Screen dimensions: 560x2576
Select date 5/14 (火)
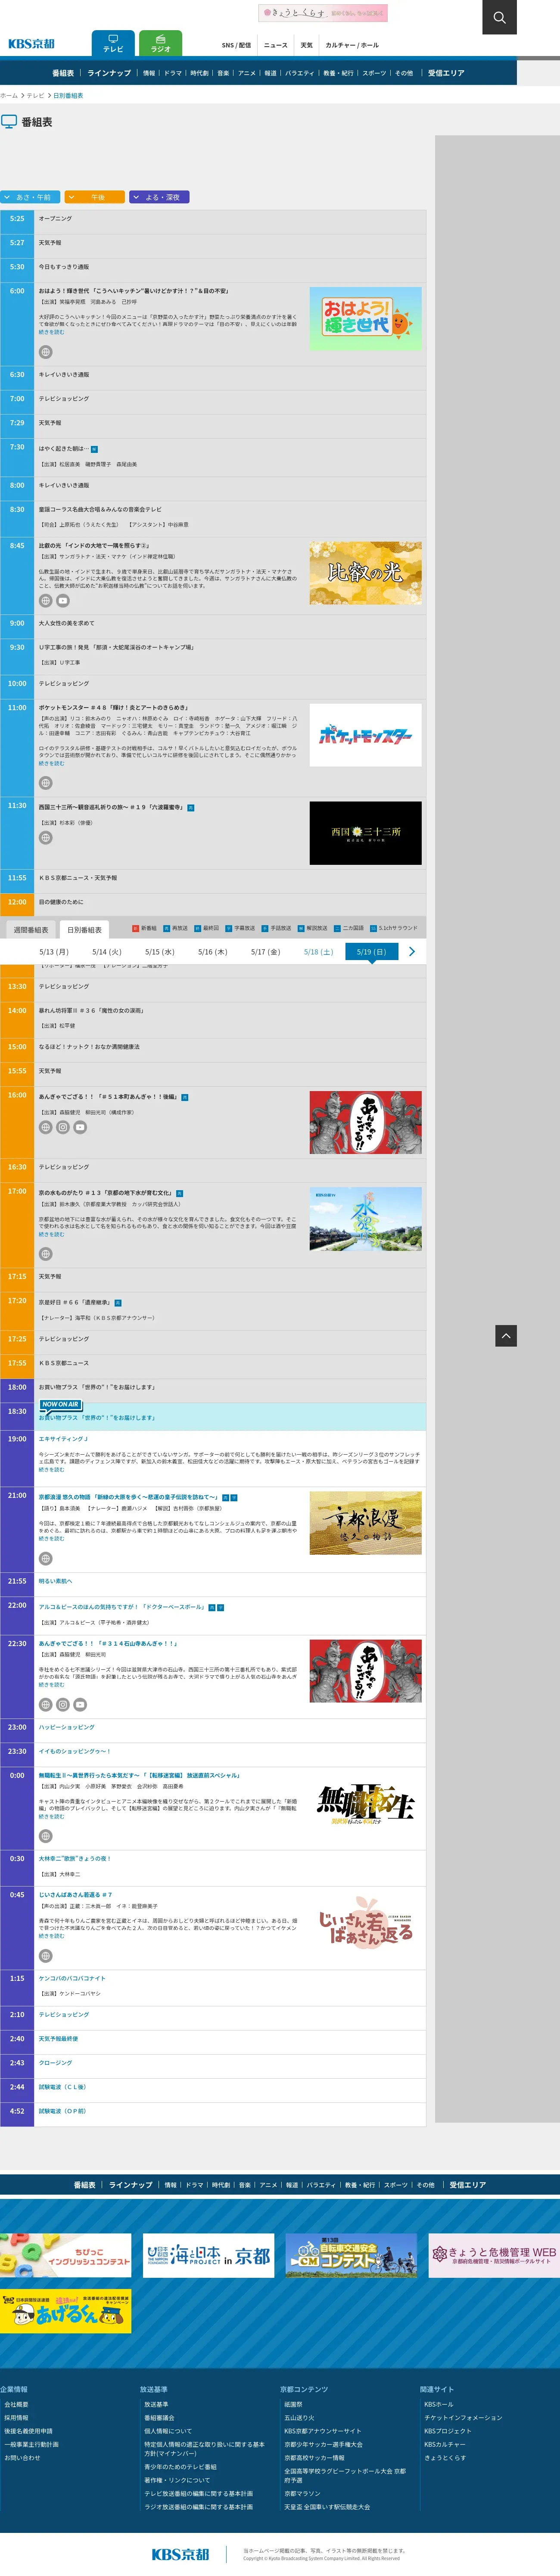pos(107,952)
